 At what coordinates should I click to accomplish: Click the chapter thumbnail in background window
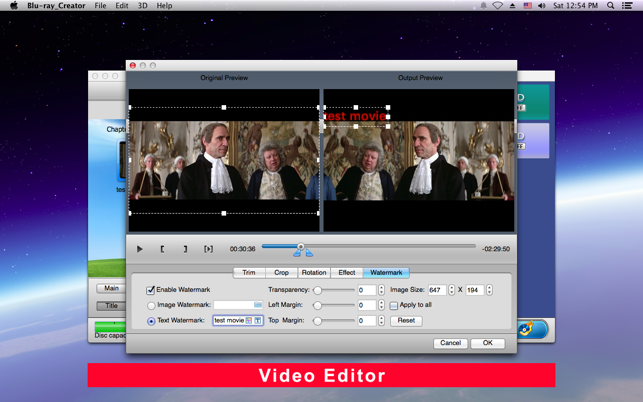click(122, 160)
